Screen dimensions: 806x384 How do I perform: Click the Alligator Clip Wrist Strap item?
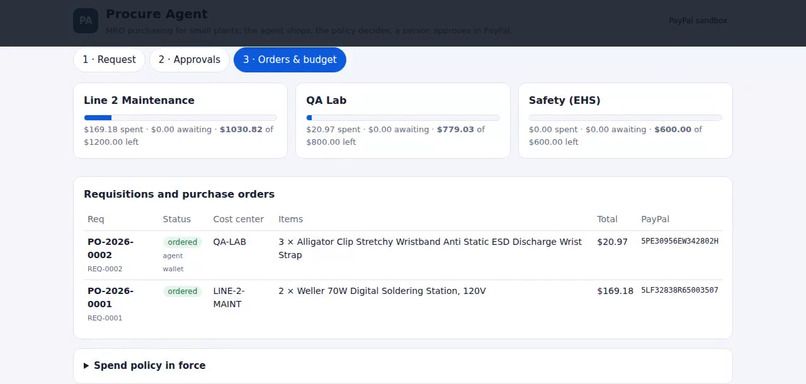430,248
